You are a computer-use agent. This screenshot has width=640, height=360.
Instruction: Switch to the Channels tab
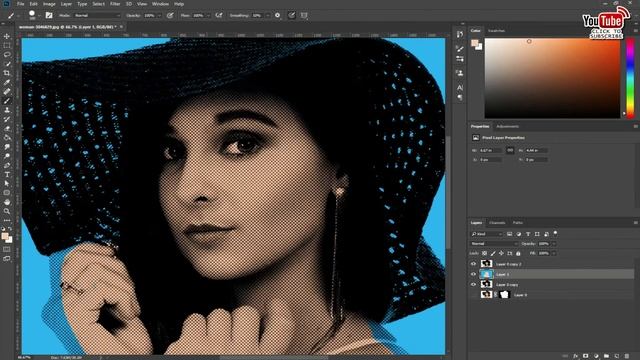point(497,223)
